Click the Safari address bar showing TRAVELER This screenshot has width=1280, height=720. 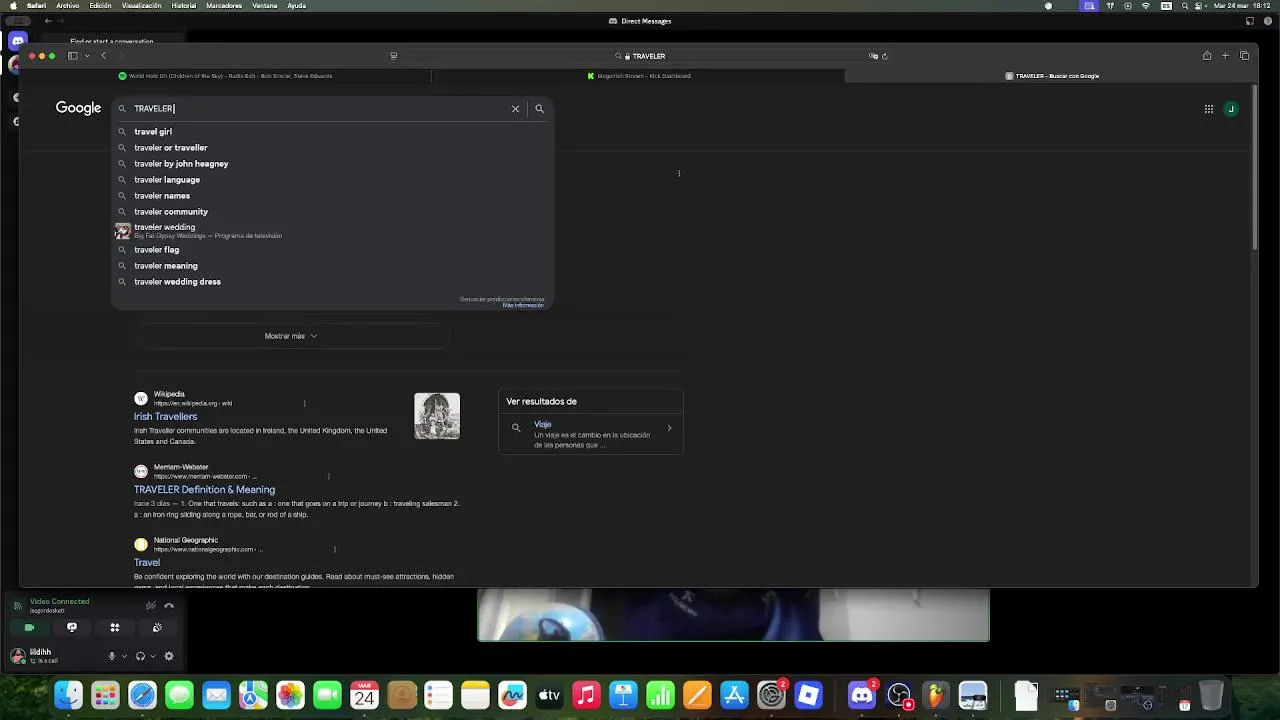tap(641, 56)
